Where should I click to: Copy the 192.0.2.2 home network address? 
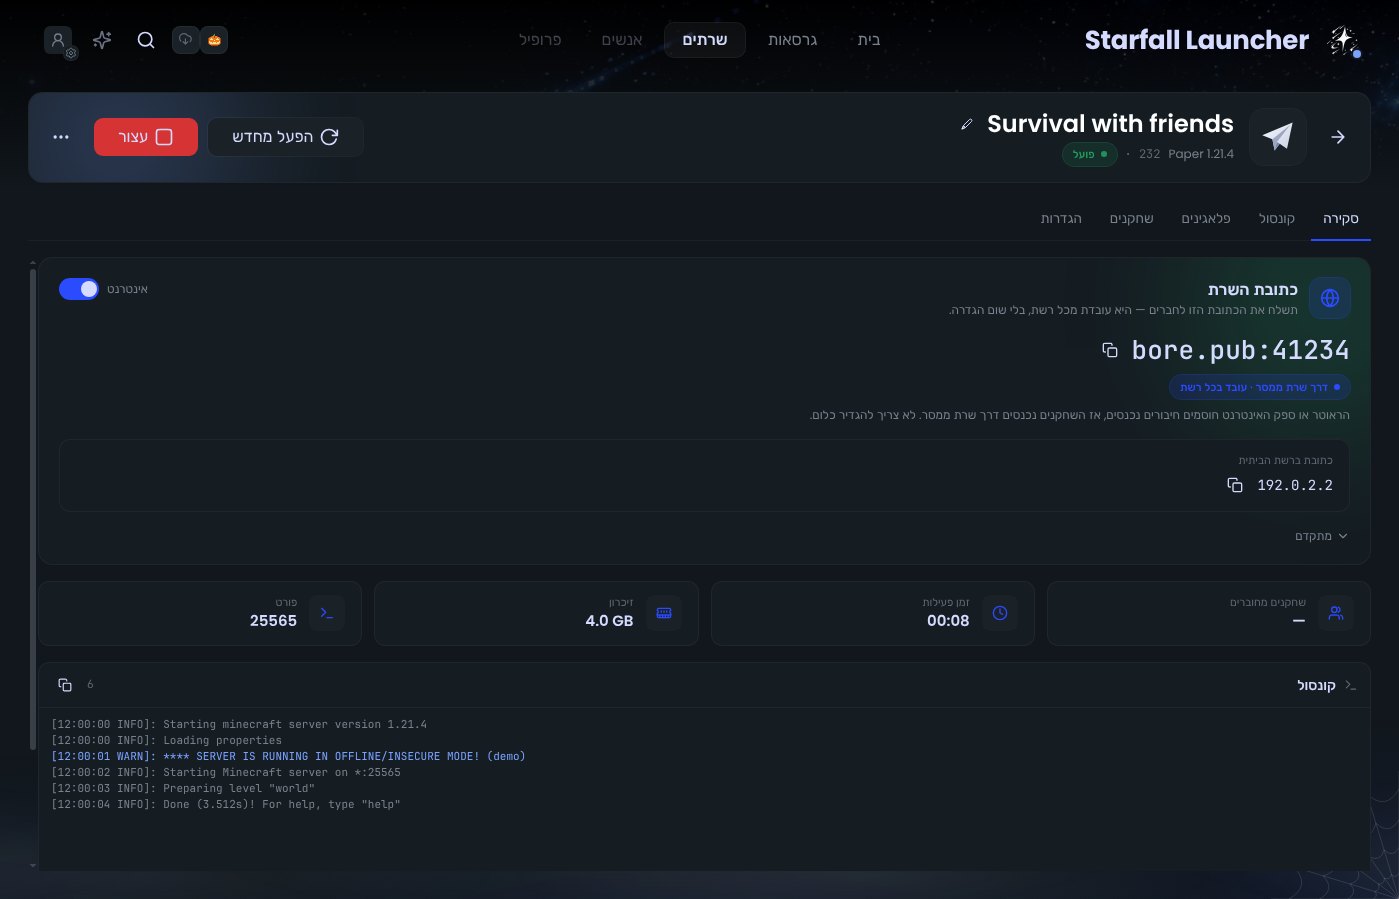tap(1235, 485)
